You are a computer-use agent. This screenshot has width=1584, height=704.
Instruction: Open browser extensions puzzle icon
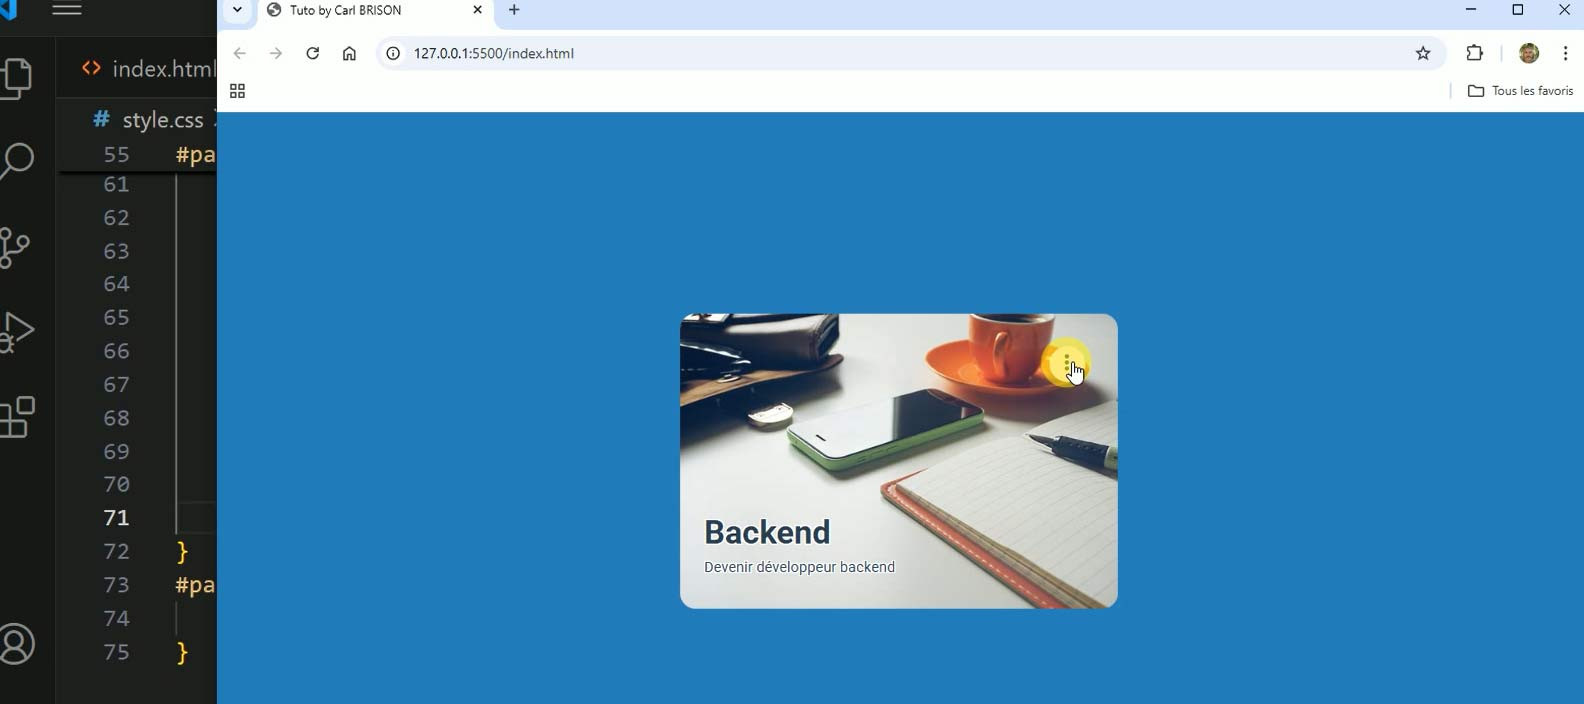(x=1474, y=53)
